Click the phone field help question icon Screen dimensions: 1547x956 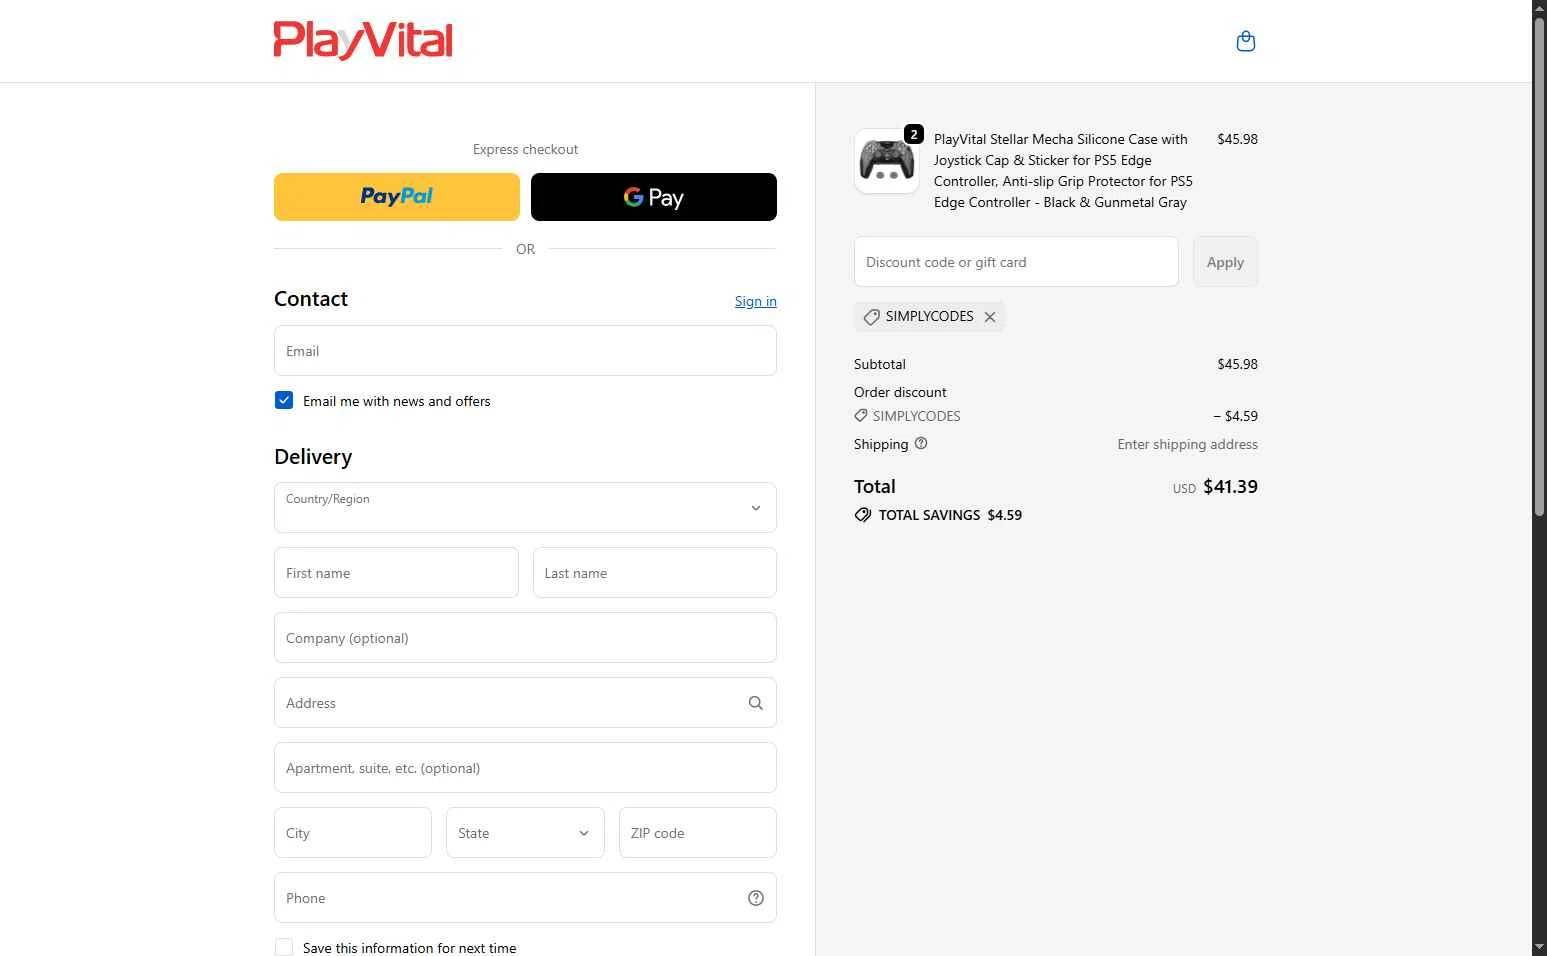coord(756,898)
